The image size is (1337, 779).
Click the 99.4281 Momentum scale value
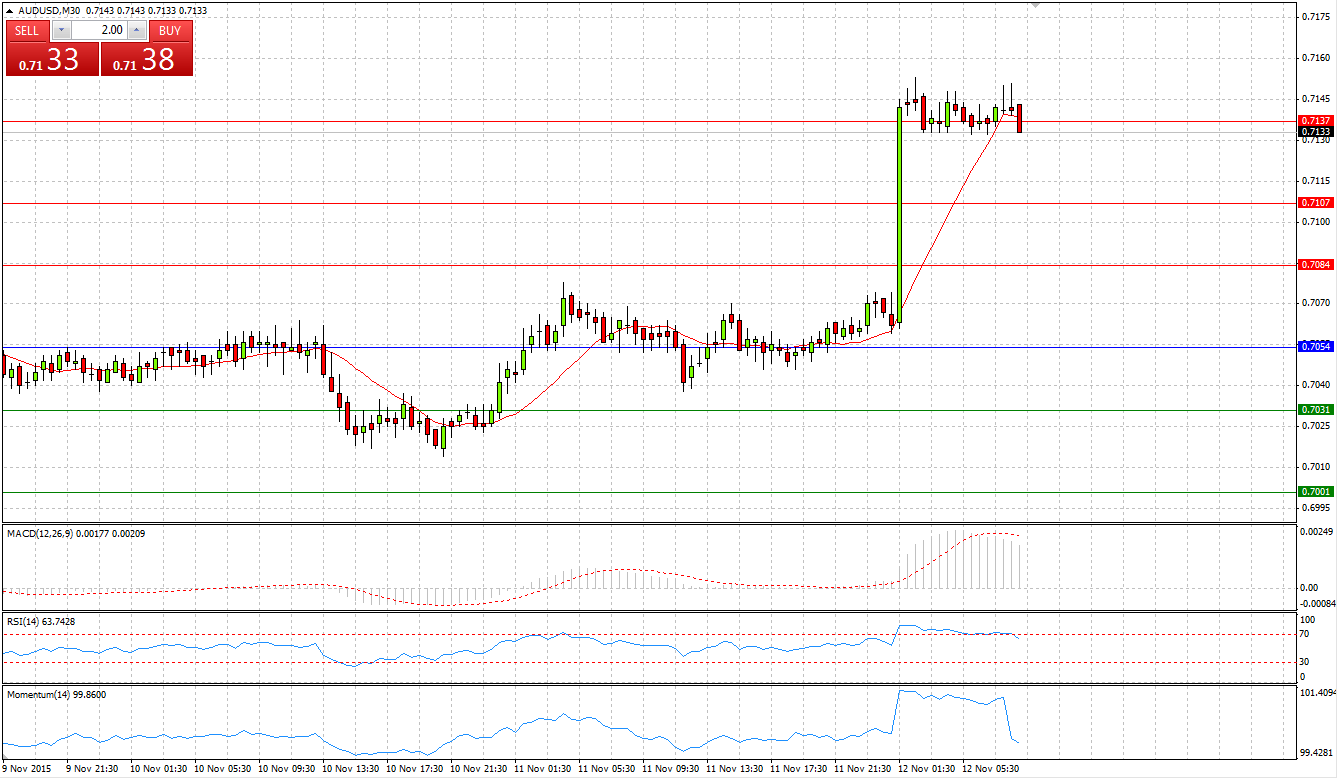[x=1315, y=752]
